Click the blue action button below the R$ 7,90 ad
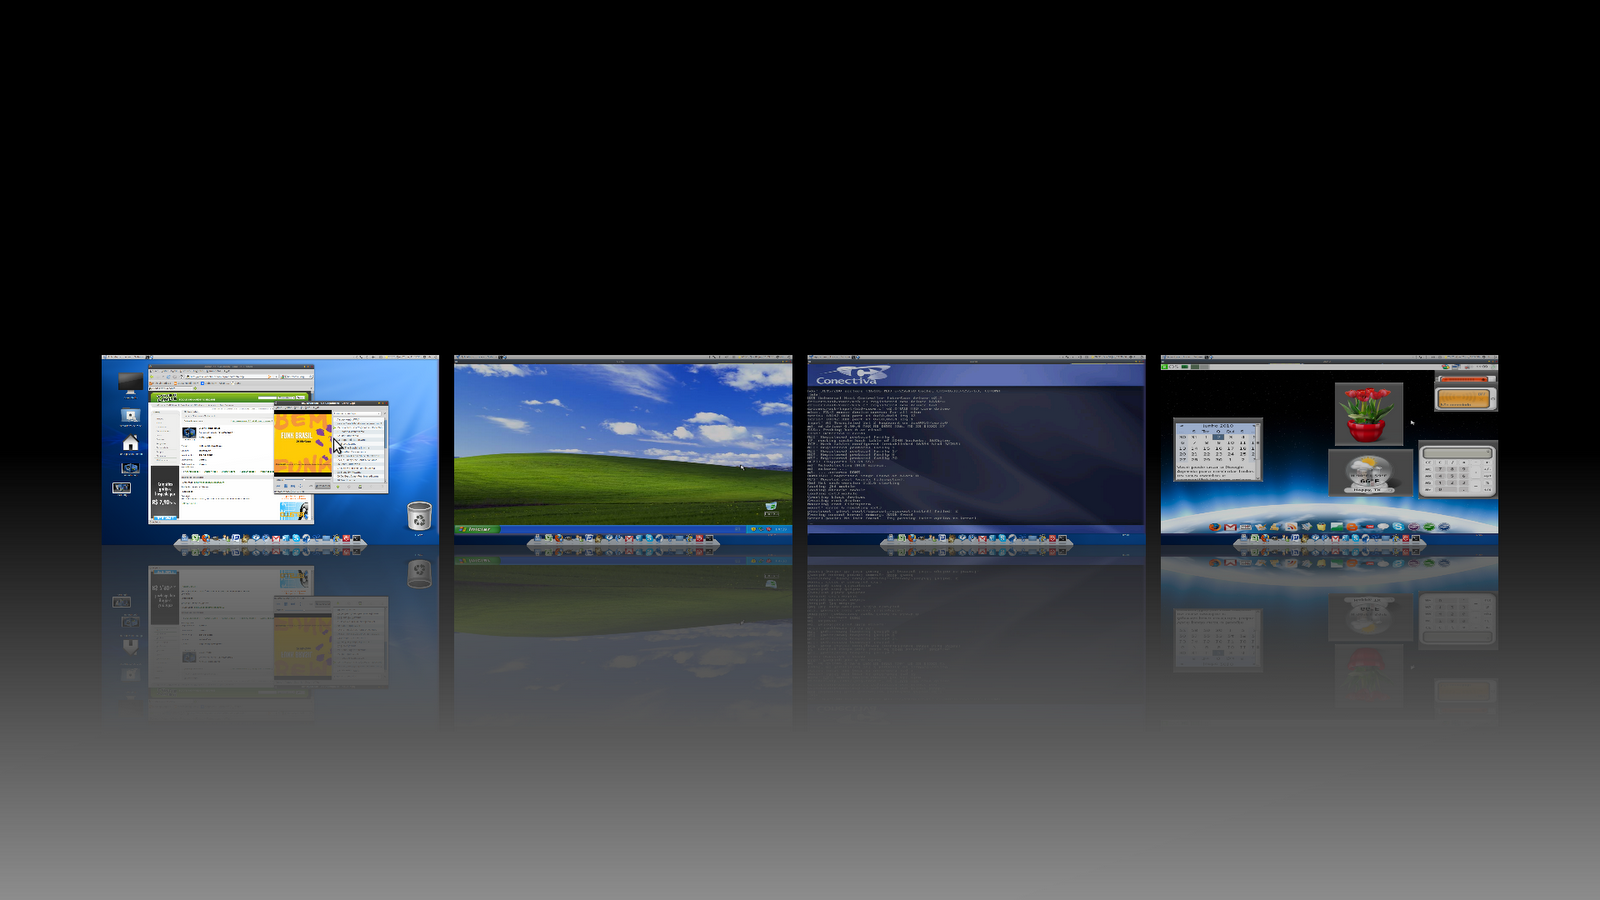 coord(165,518)
